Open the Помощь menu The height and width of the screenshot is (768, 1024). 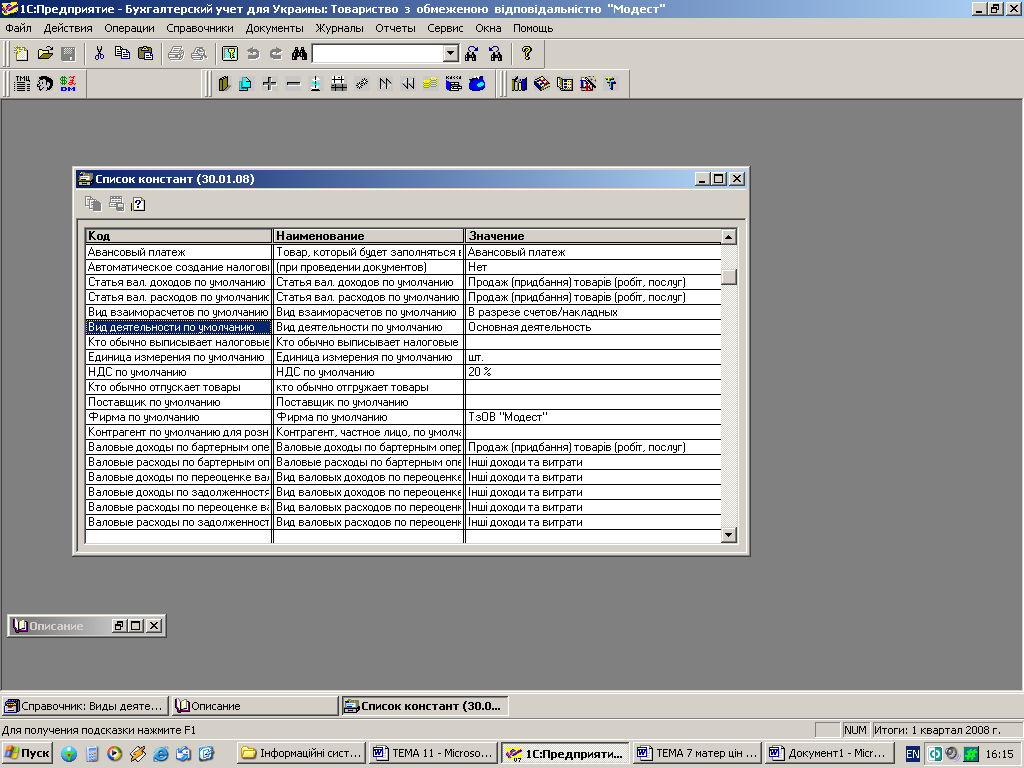[x=533, y=28]
